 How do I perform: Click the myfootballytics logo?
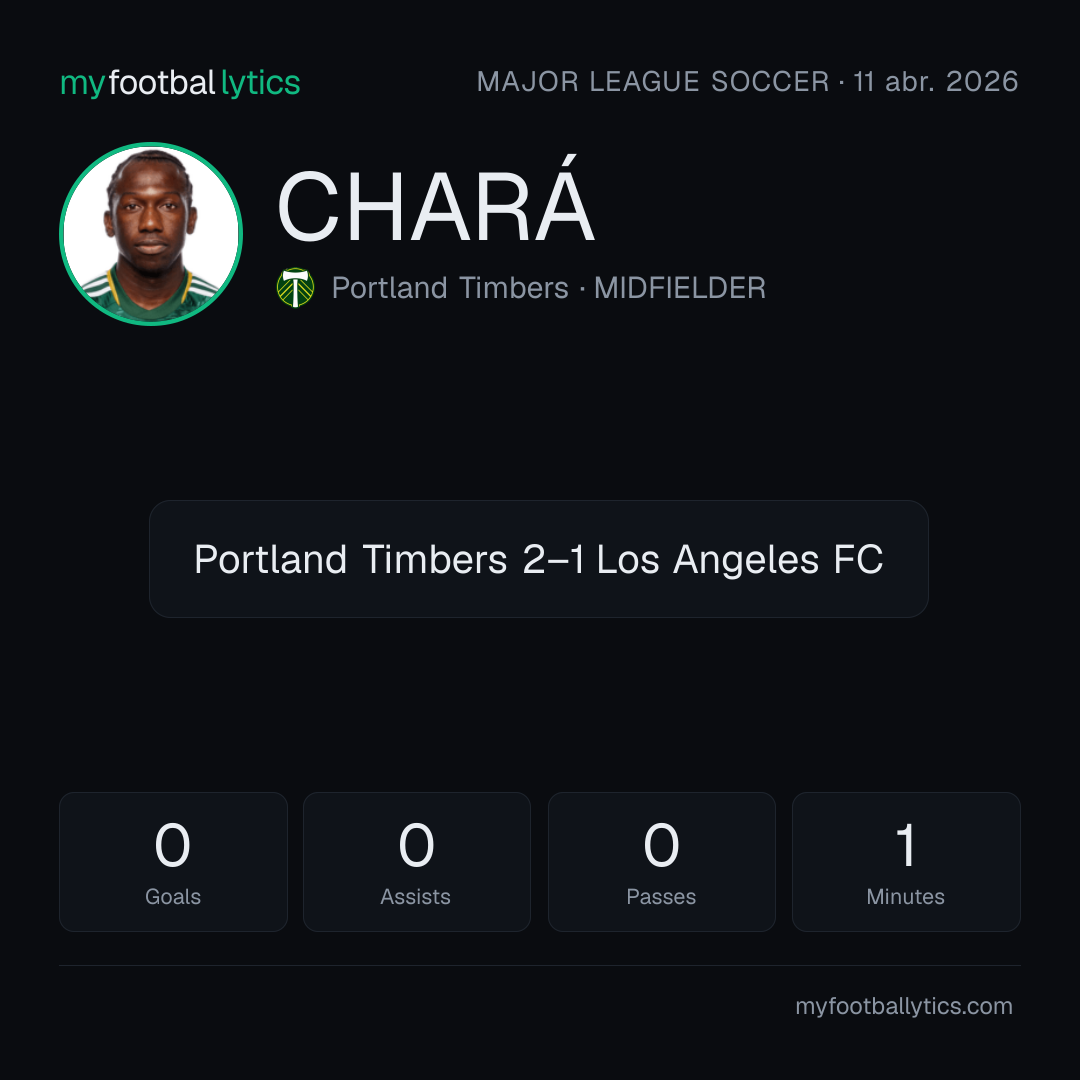coord(180,83)
